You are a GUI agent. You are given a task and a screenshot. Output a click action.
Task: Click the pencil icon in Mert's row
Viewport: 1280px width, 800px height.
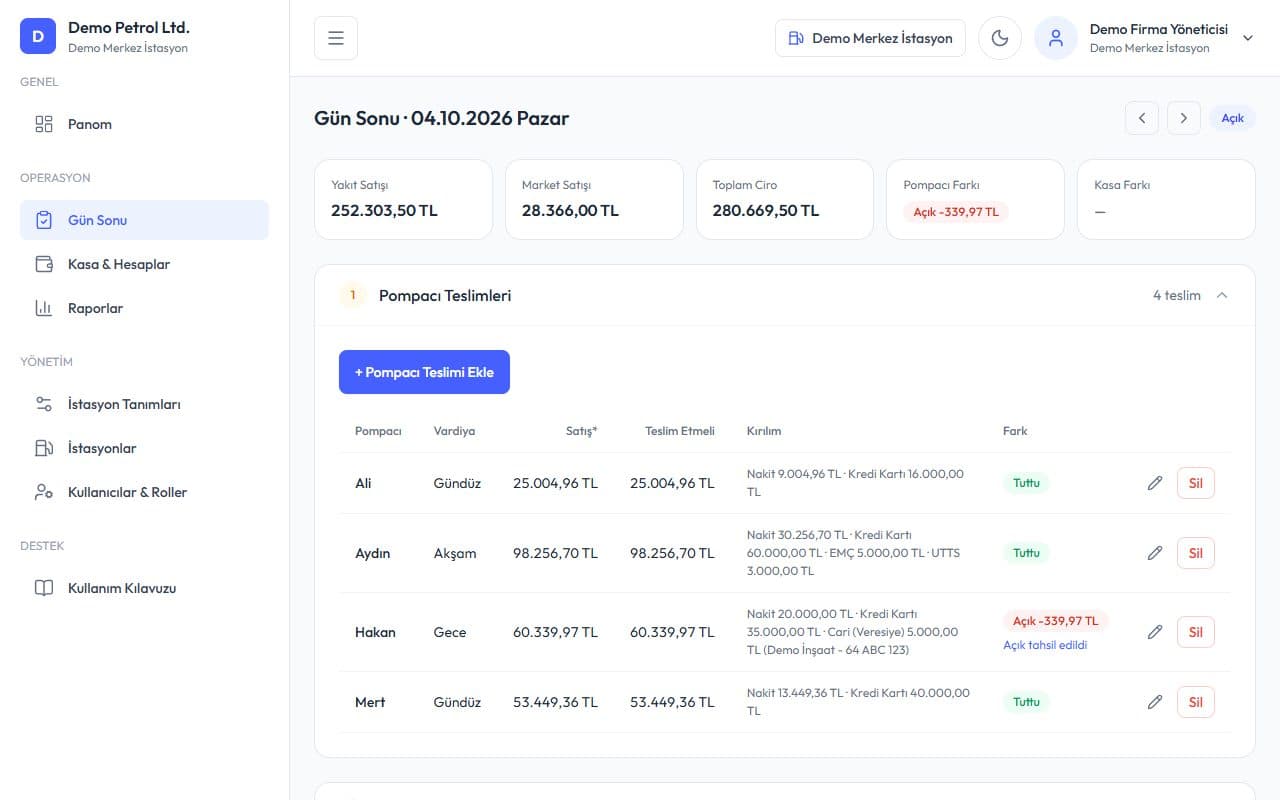pyautogui.click(x=1155, y=702)
